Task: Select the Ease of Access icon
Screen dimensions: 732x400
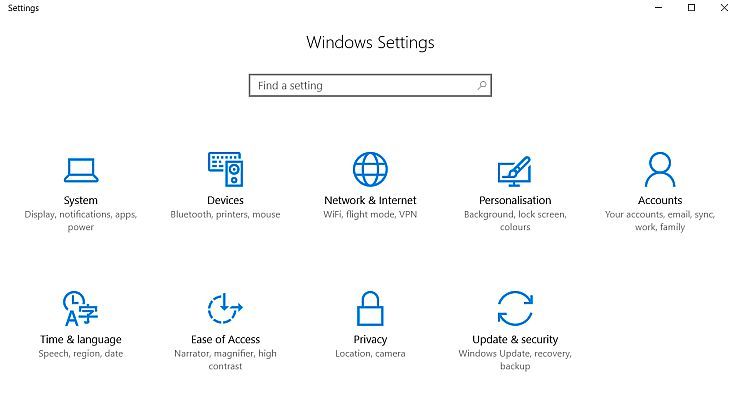Action: pos(225,308)
